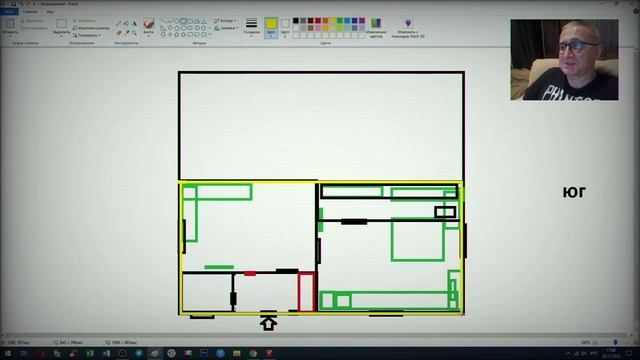This screenshot has width=640, height=360.
Task: Switch to the View (Вид) ribbon tab
Action: coord(50,11)
